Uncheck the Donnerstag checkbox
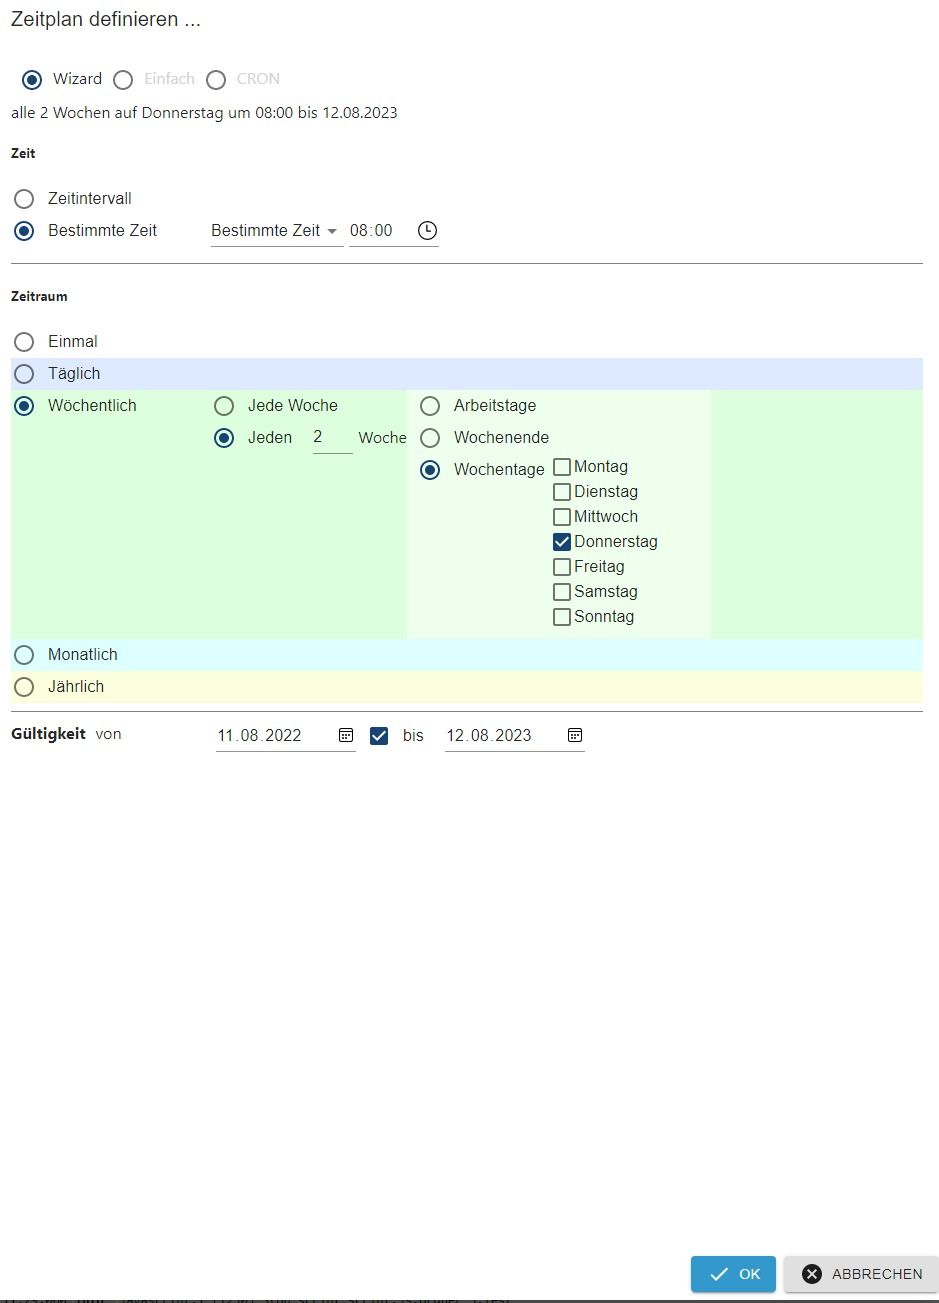Viewport: 939px width, 1303px height. click(x=562, y=542)
